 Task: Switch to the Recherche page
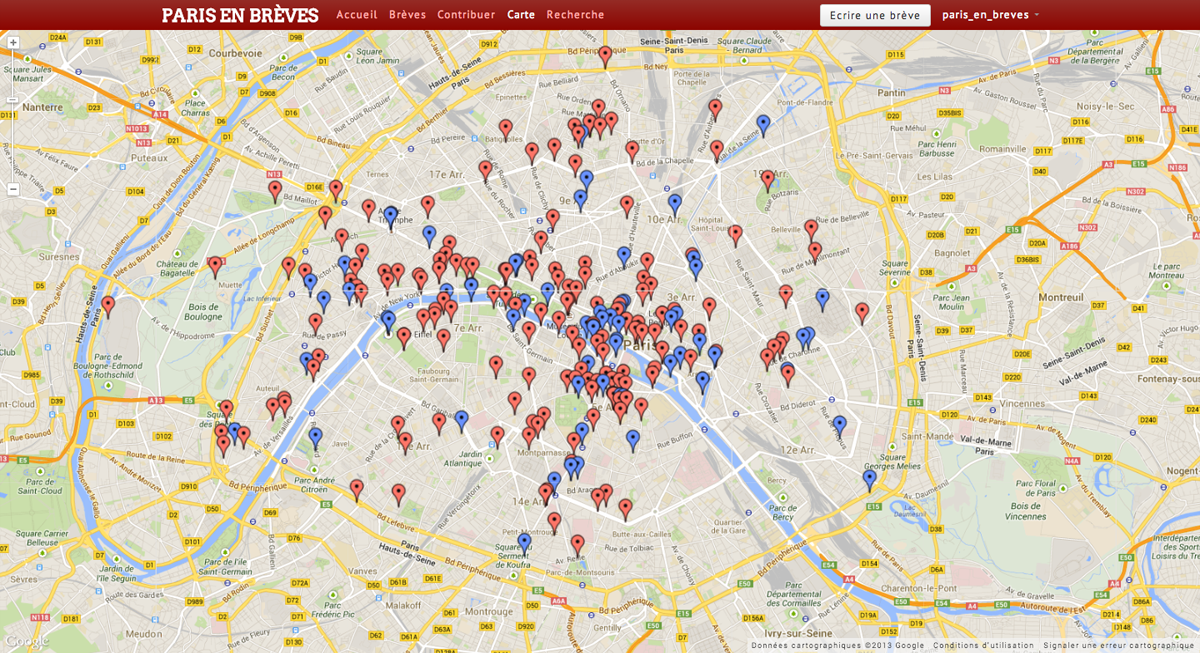[x=575, y=15]
